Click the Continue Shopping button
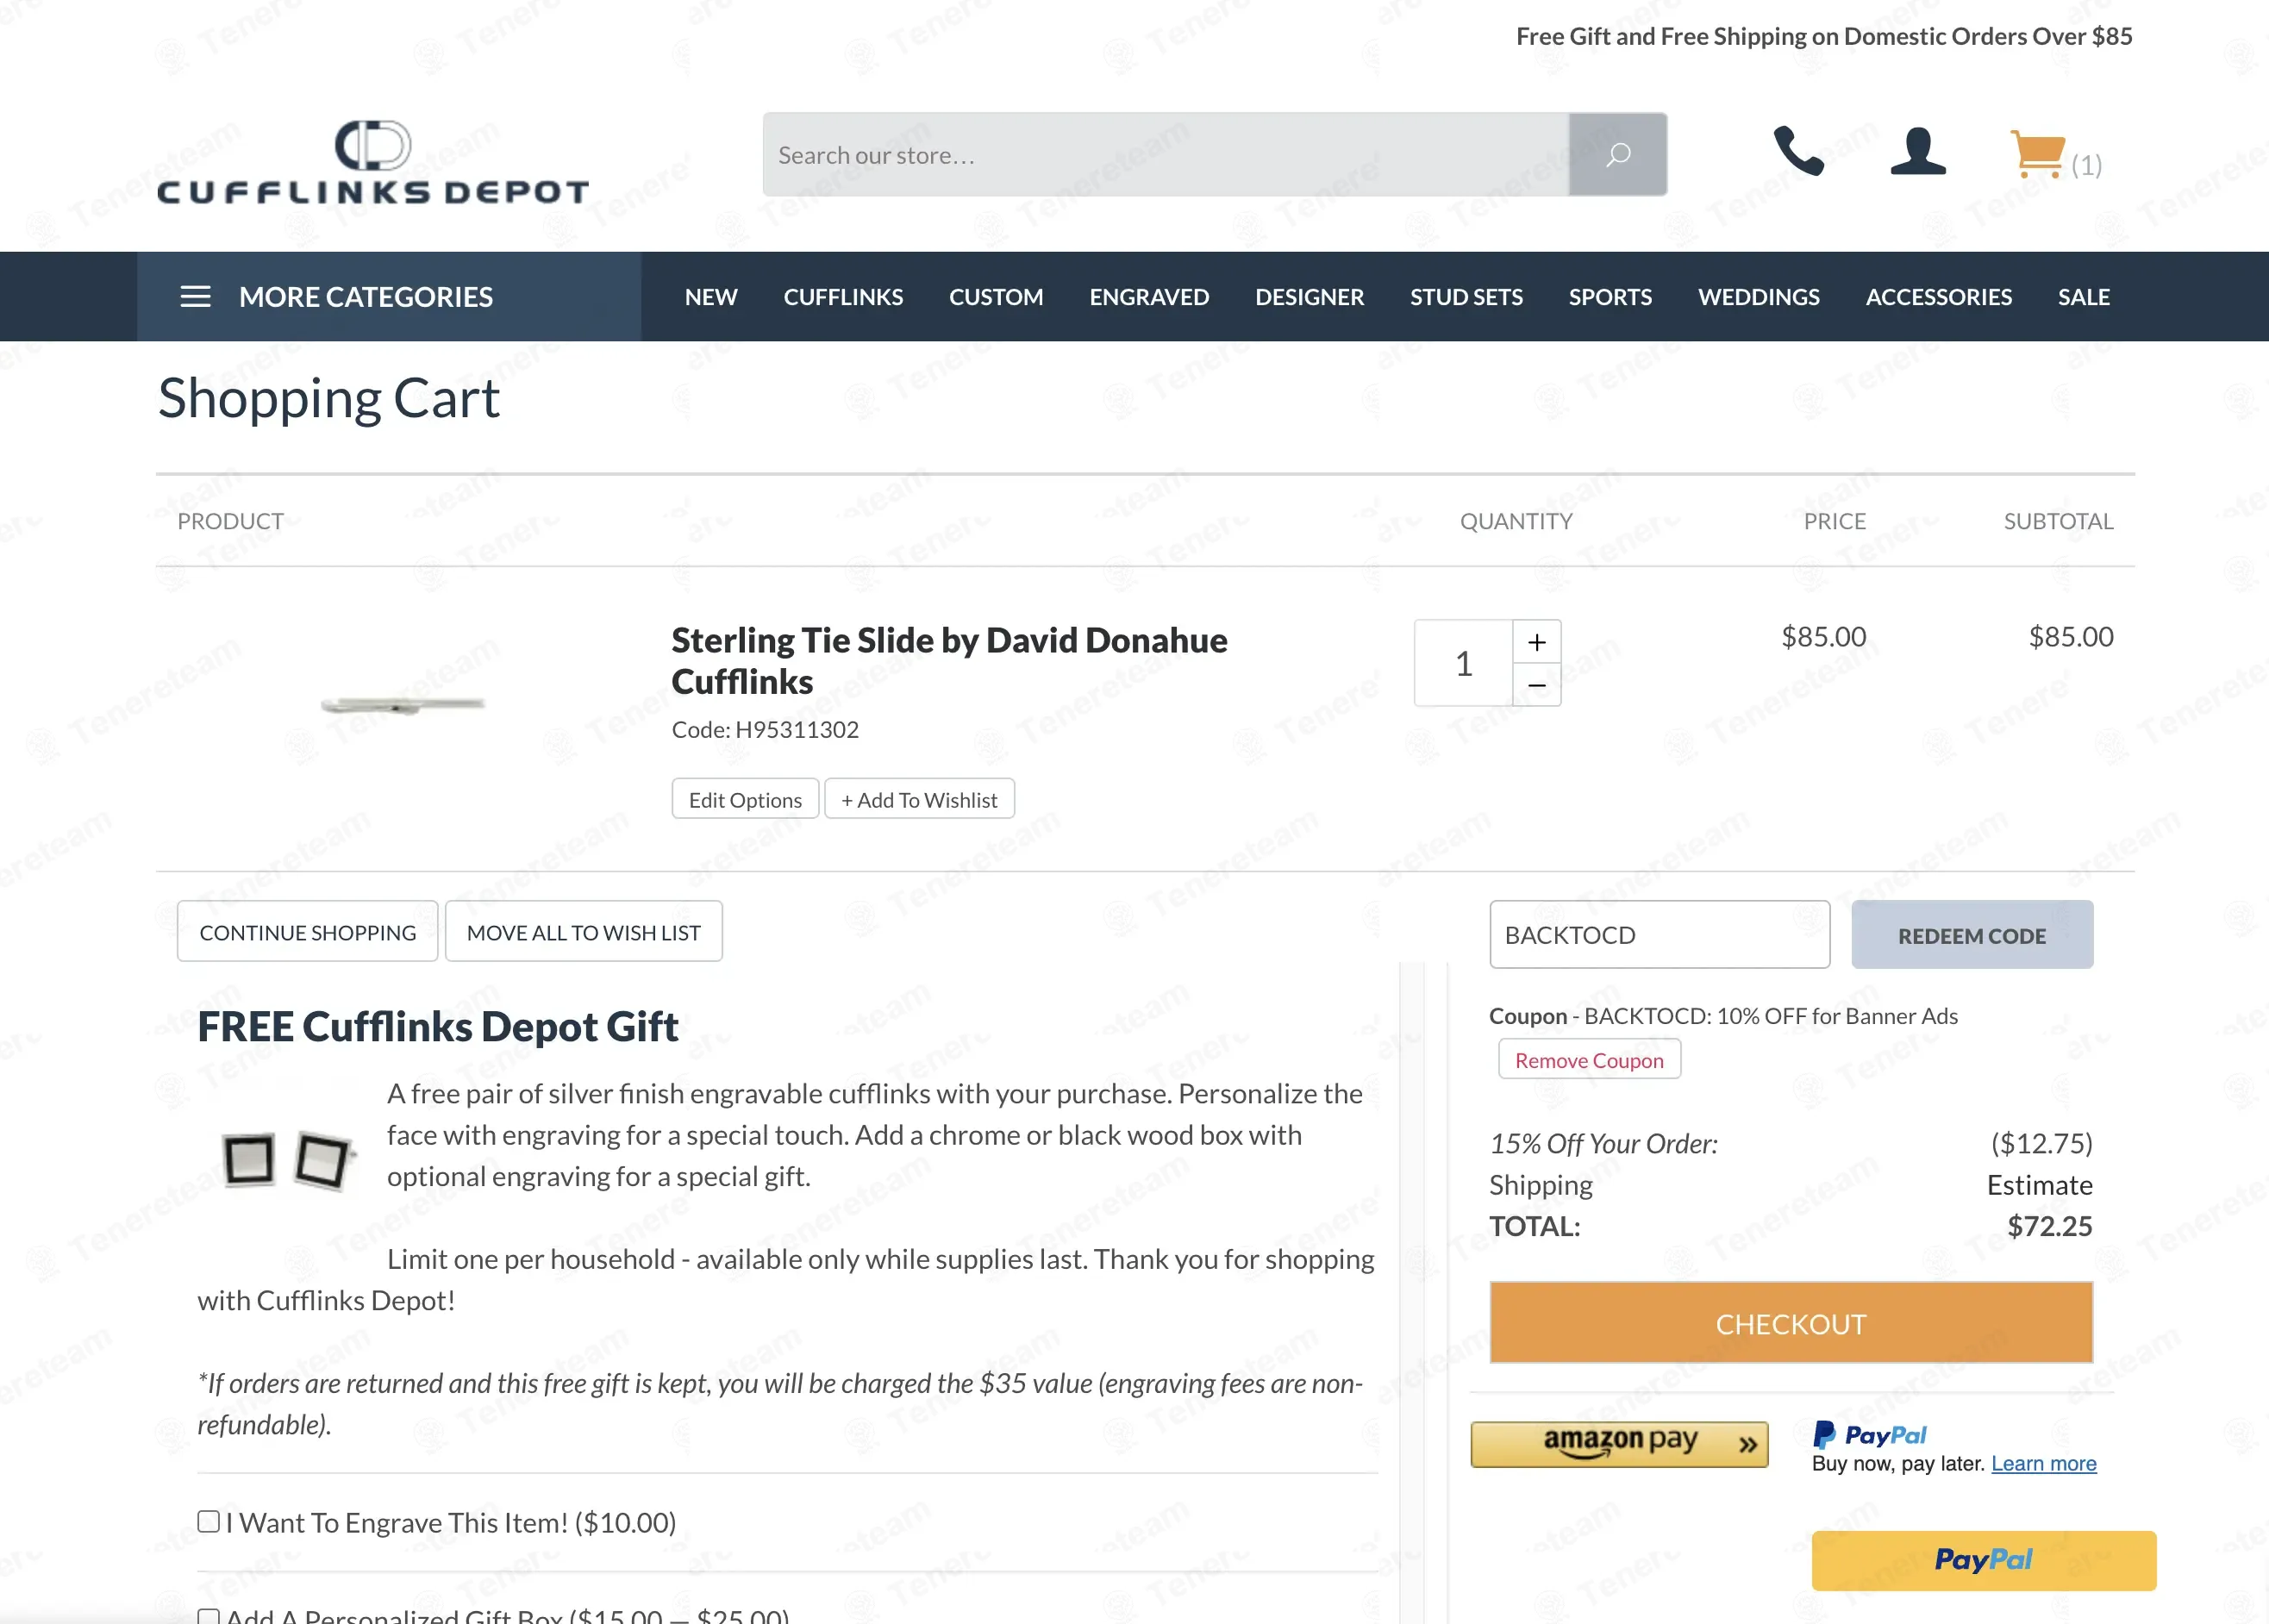 point(308,932)
